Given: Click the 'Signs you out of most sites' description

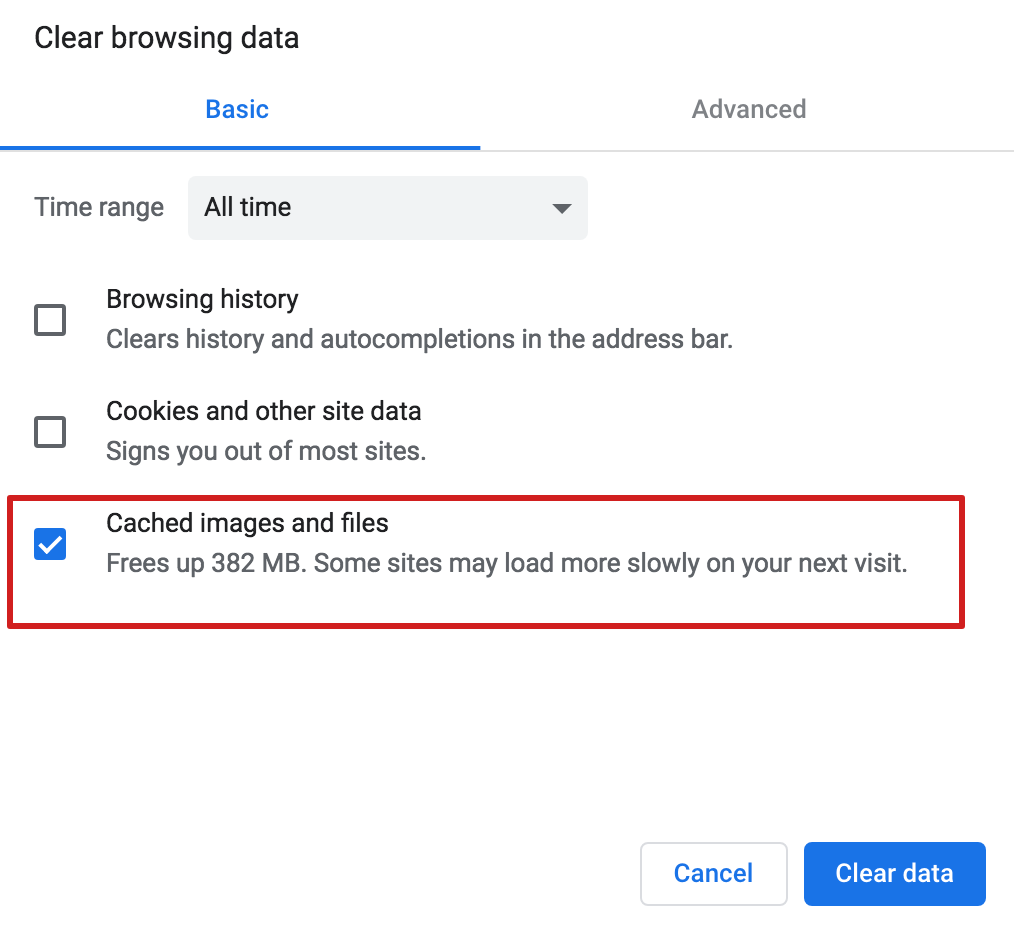Looking at the screenshot, I should pyautogui.click(x=266, y=451).
